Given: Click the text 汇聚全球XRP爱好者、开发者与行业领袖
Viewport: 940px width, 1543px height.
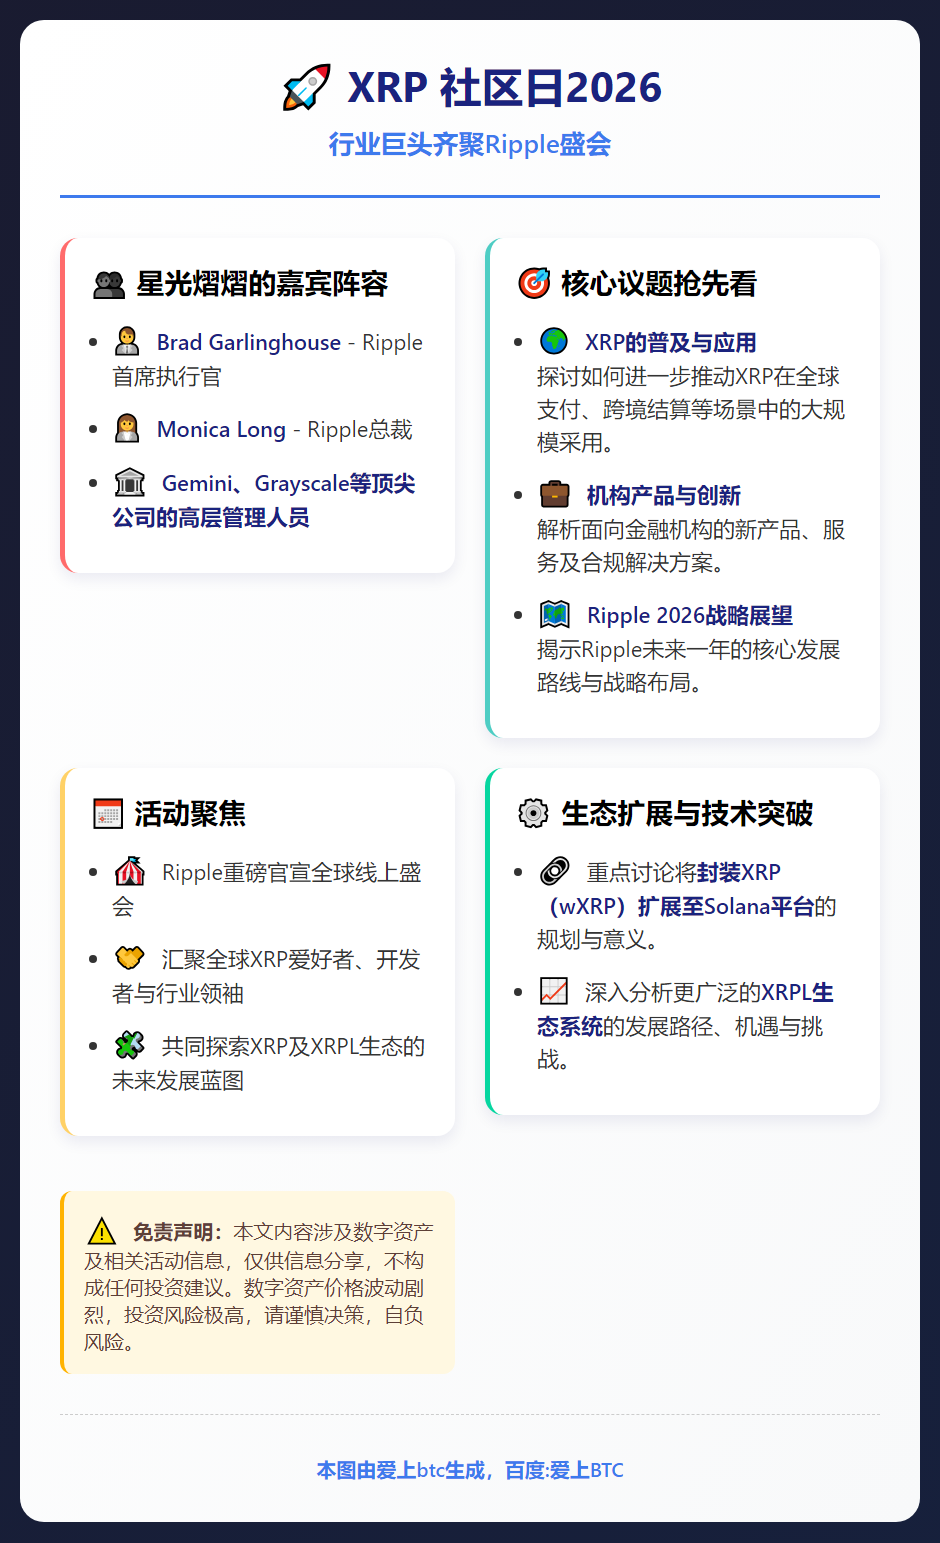Looking at the screenshot, I should [x=267, y=976].
